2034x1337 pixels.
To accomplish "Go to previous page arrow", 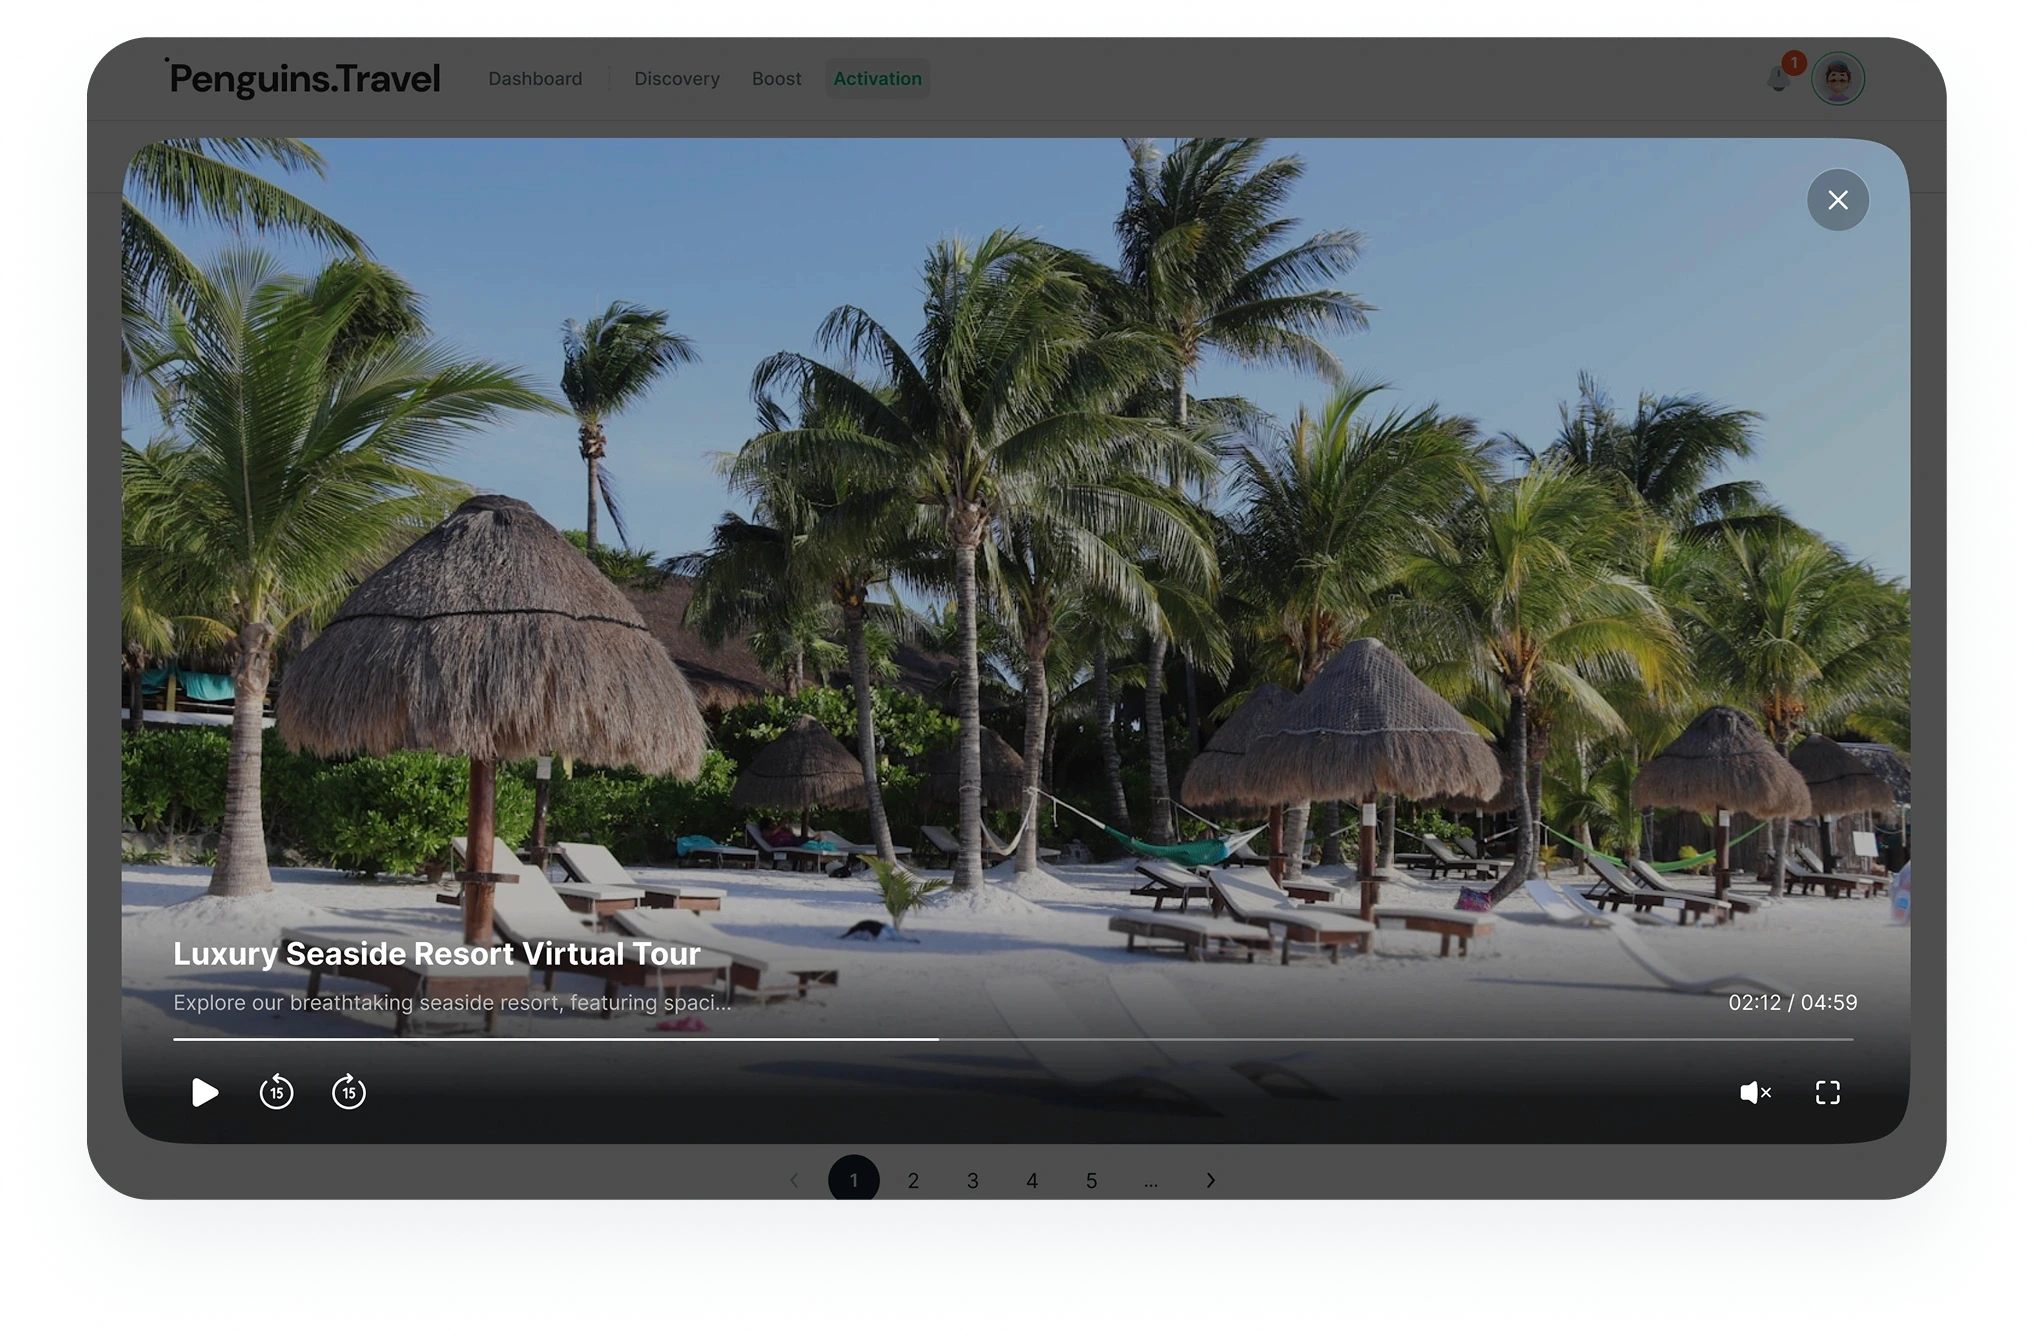I will [x=794, y=1180].
